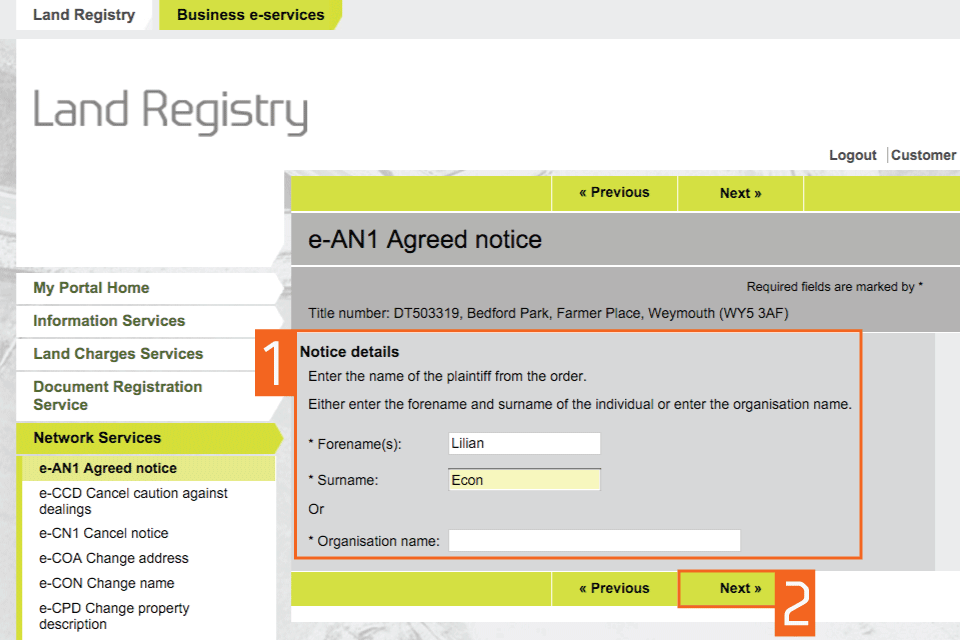Open the Land Registry tab
This screenshot has height=640, width=960.
[x=84, y=15]
